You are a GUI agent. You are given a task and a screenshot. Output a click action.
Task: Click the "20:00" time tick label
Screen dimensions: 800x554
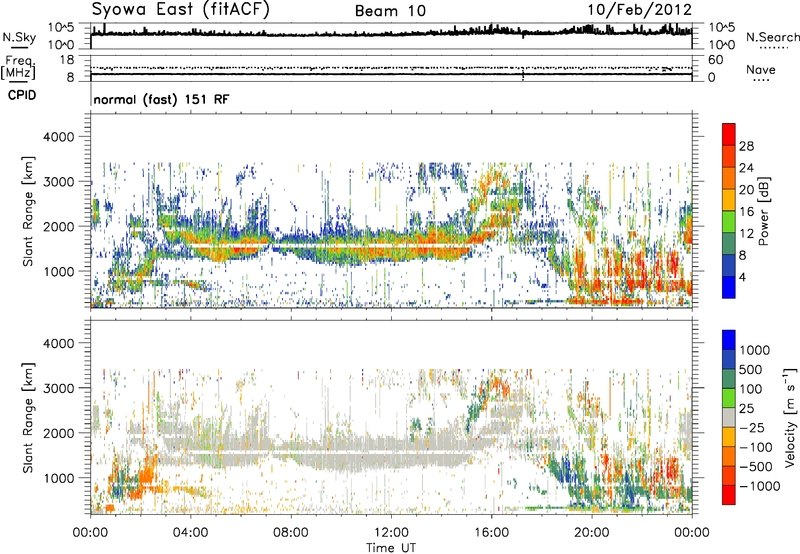[x=591, y=533]
